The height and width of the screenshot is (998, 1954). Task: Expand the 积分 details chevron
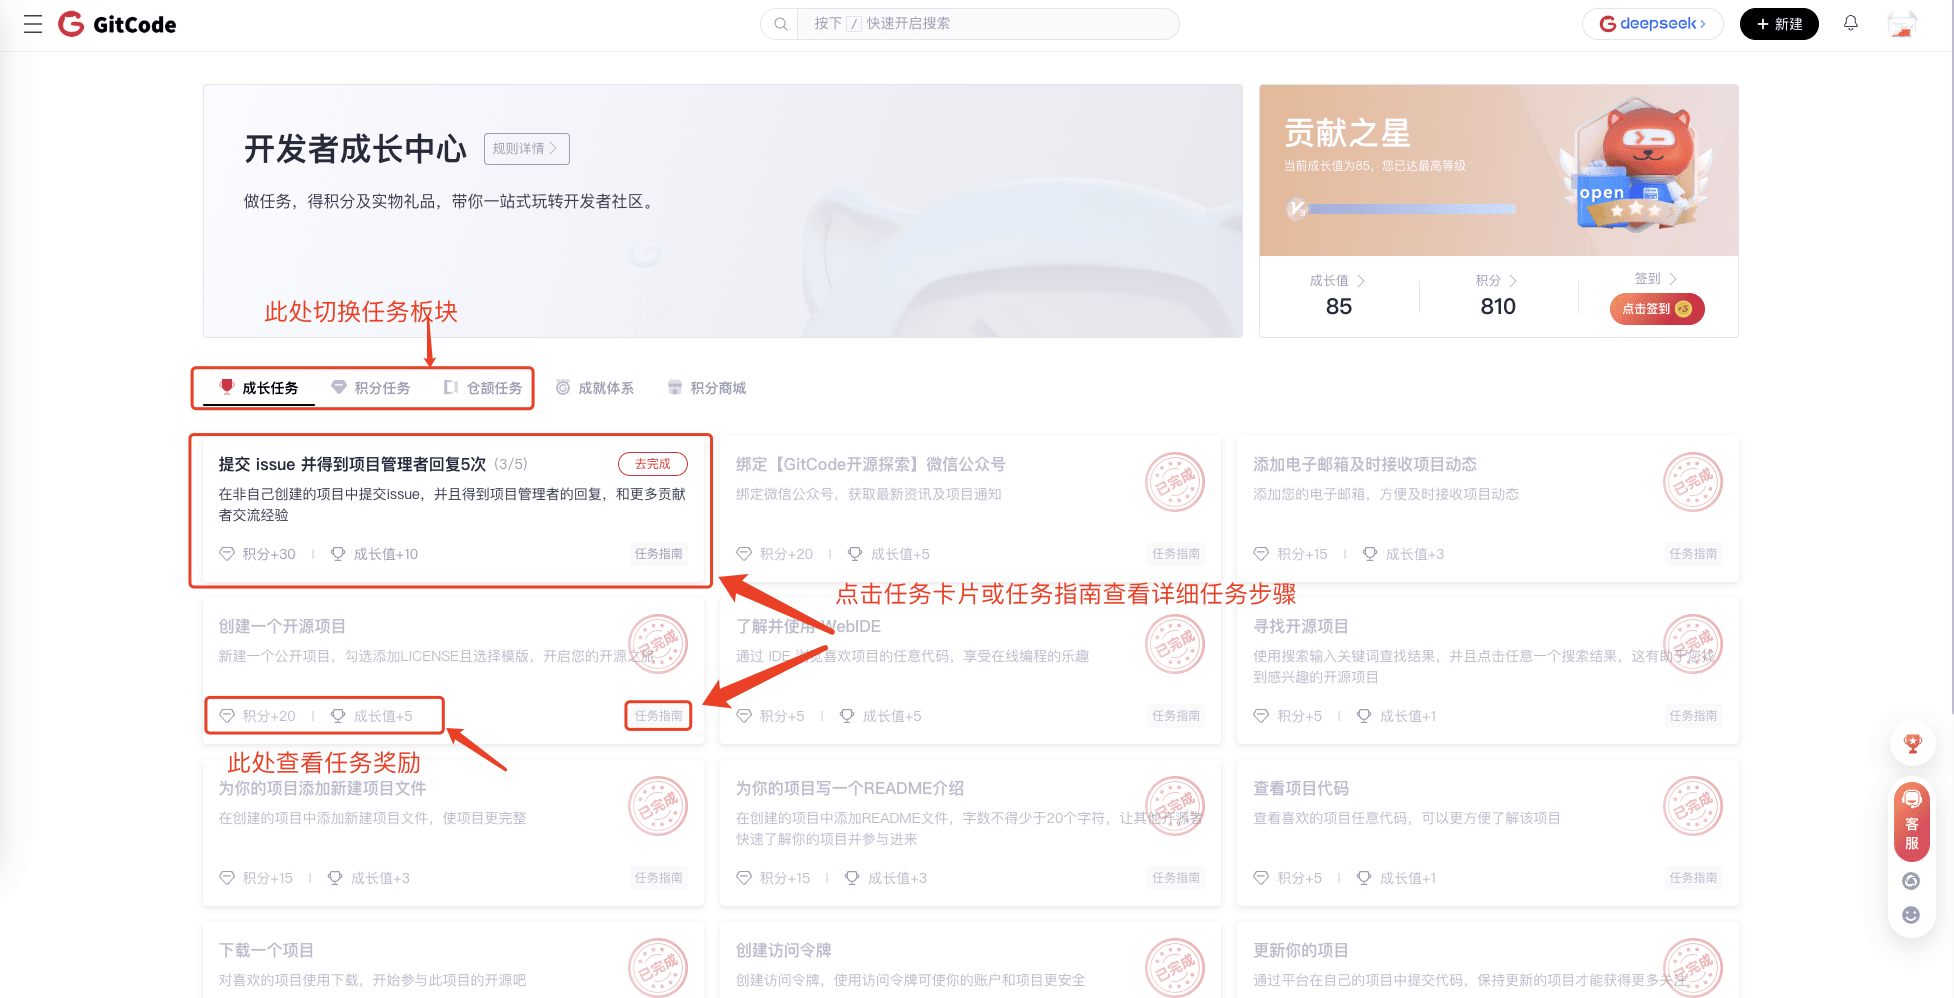[1513, 281]
